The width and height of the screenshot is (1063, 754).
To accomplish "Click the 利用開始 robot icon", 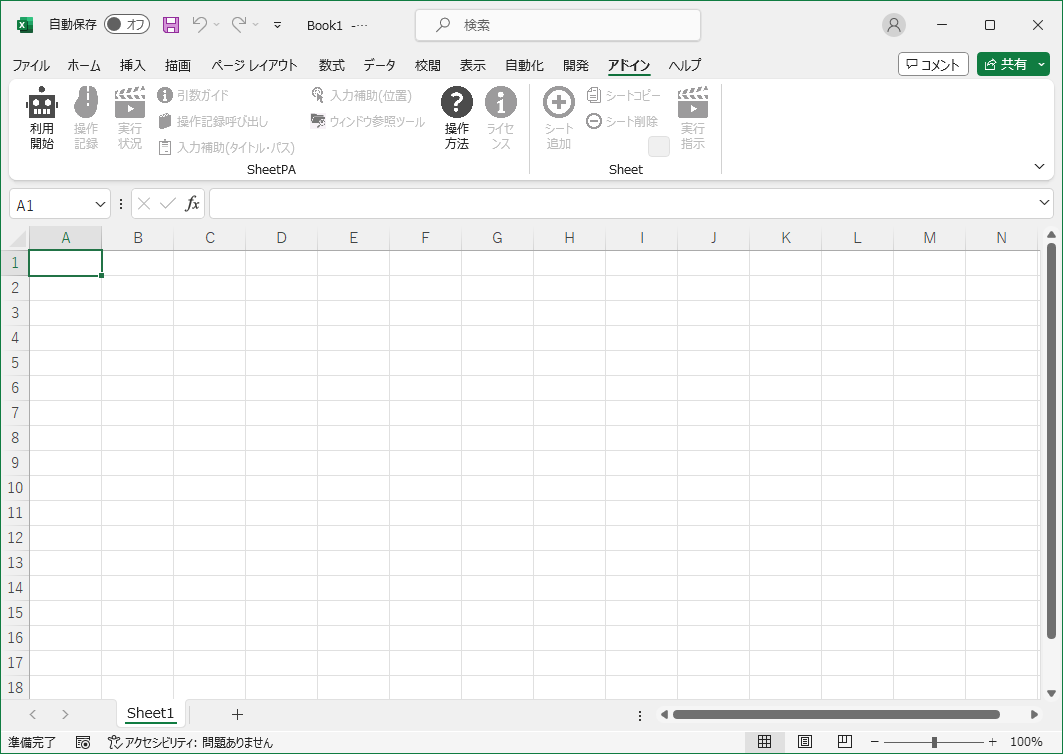I will (42, 103).
